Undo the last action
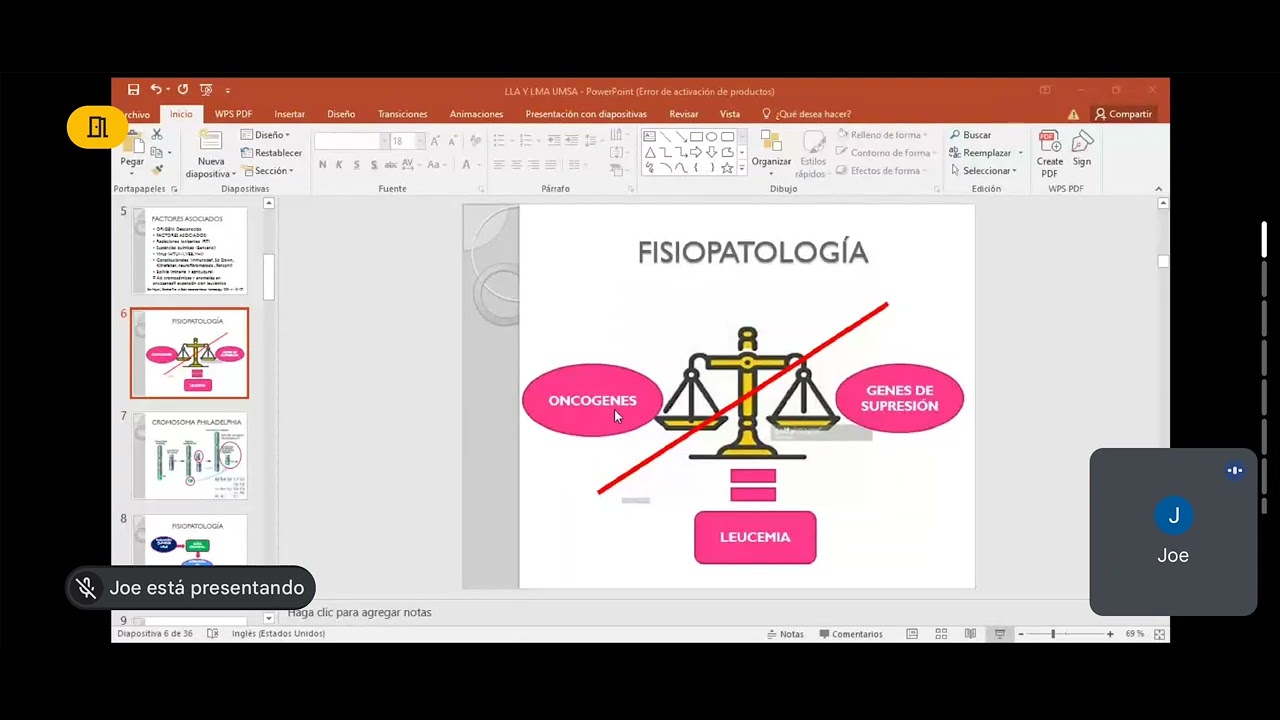 coord(156,90)
